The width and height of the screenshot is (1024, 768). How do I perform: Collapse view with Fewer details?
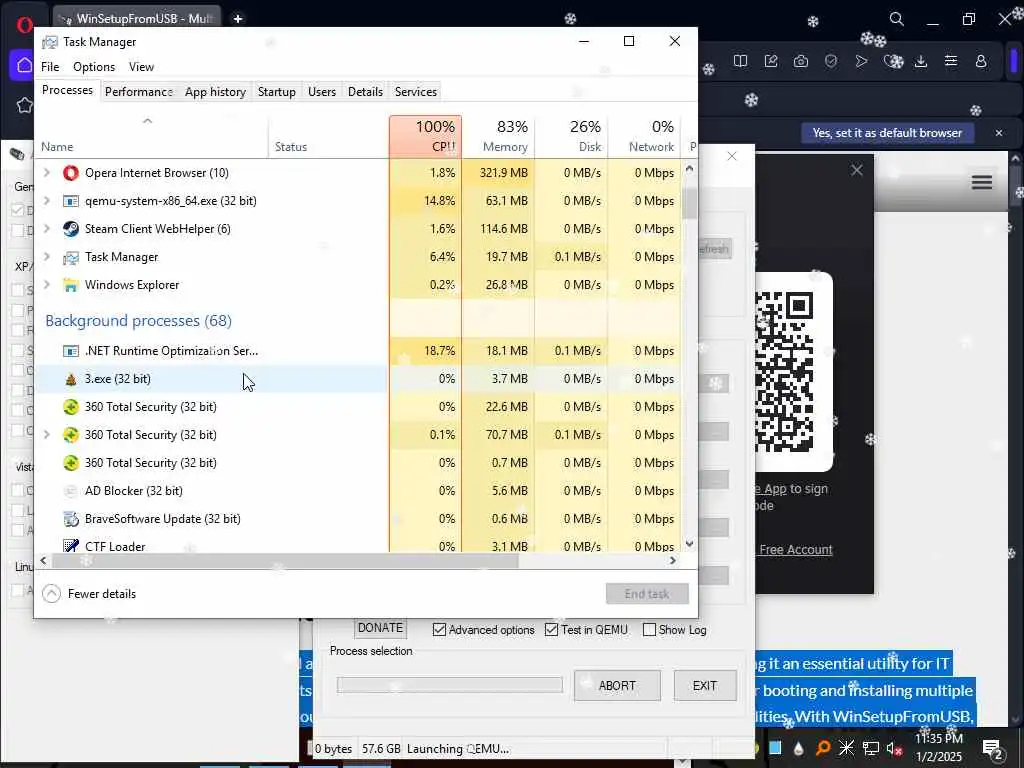pos(89,594)
